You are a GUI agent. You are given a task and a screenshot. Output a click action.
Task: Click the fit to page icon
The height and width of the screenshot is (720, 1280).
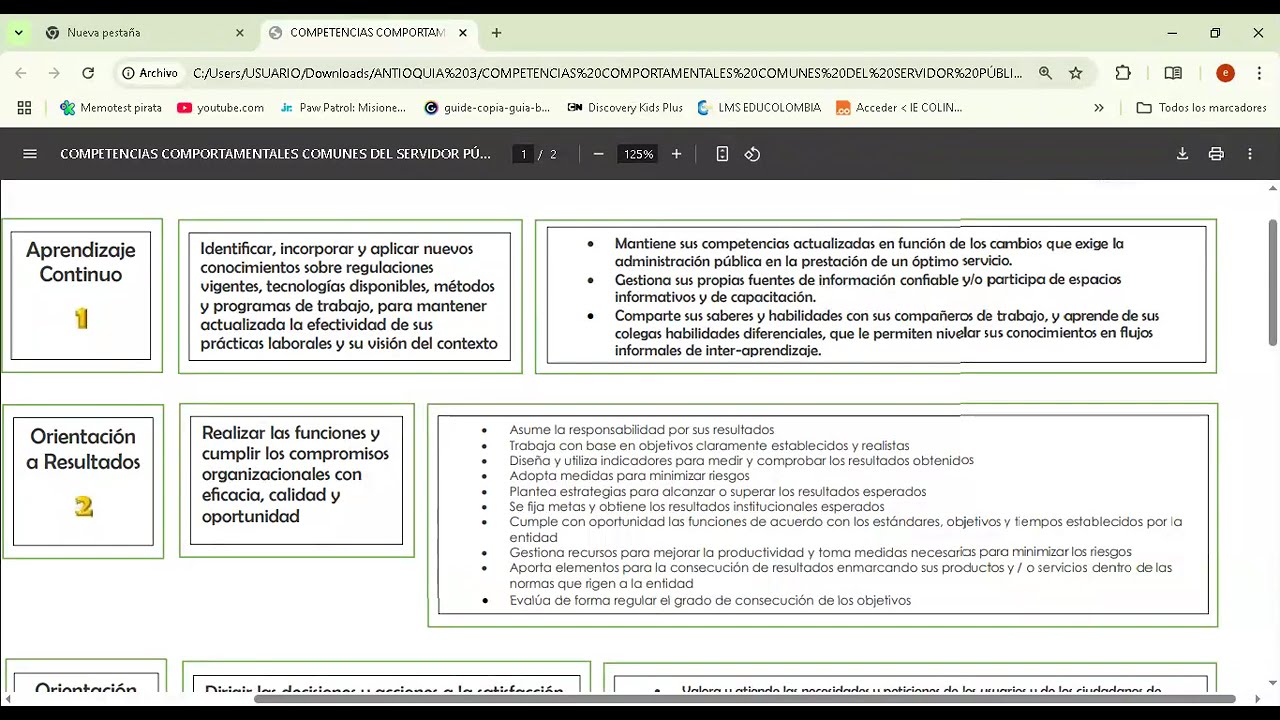click(722, 154)
